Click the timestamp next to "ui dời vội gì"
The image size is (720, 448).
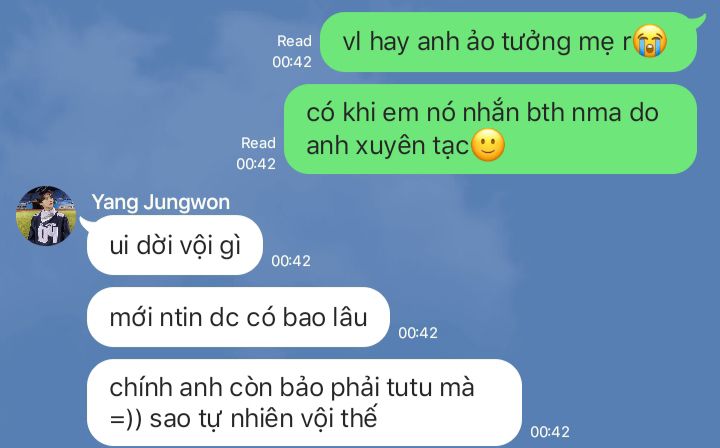291,261
